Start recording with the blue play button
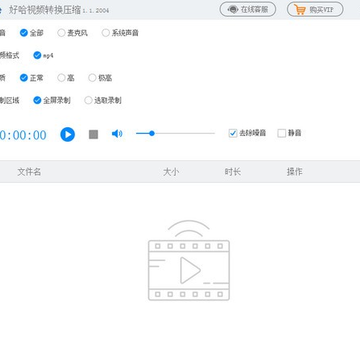This screenshot has height=360, width=360. click(x=68, y=134)
